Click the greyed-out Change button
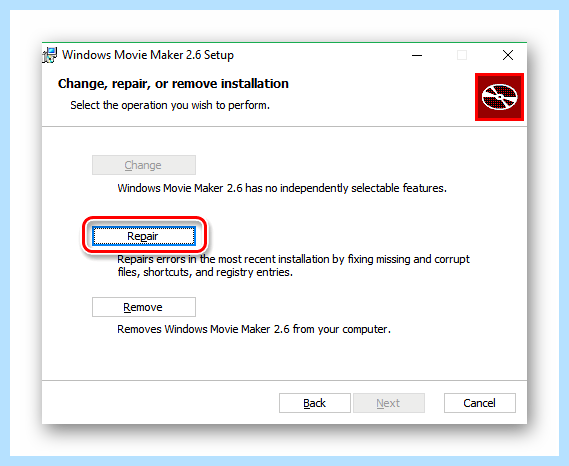 (x=144, y=165)
